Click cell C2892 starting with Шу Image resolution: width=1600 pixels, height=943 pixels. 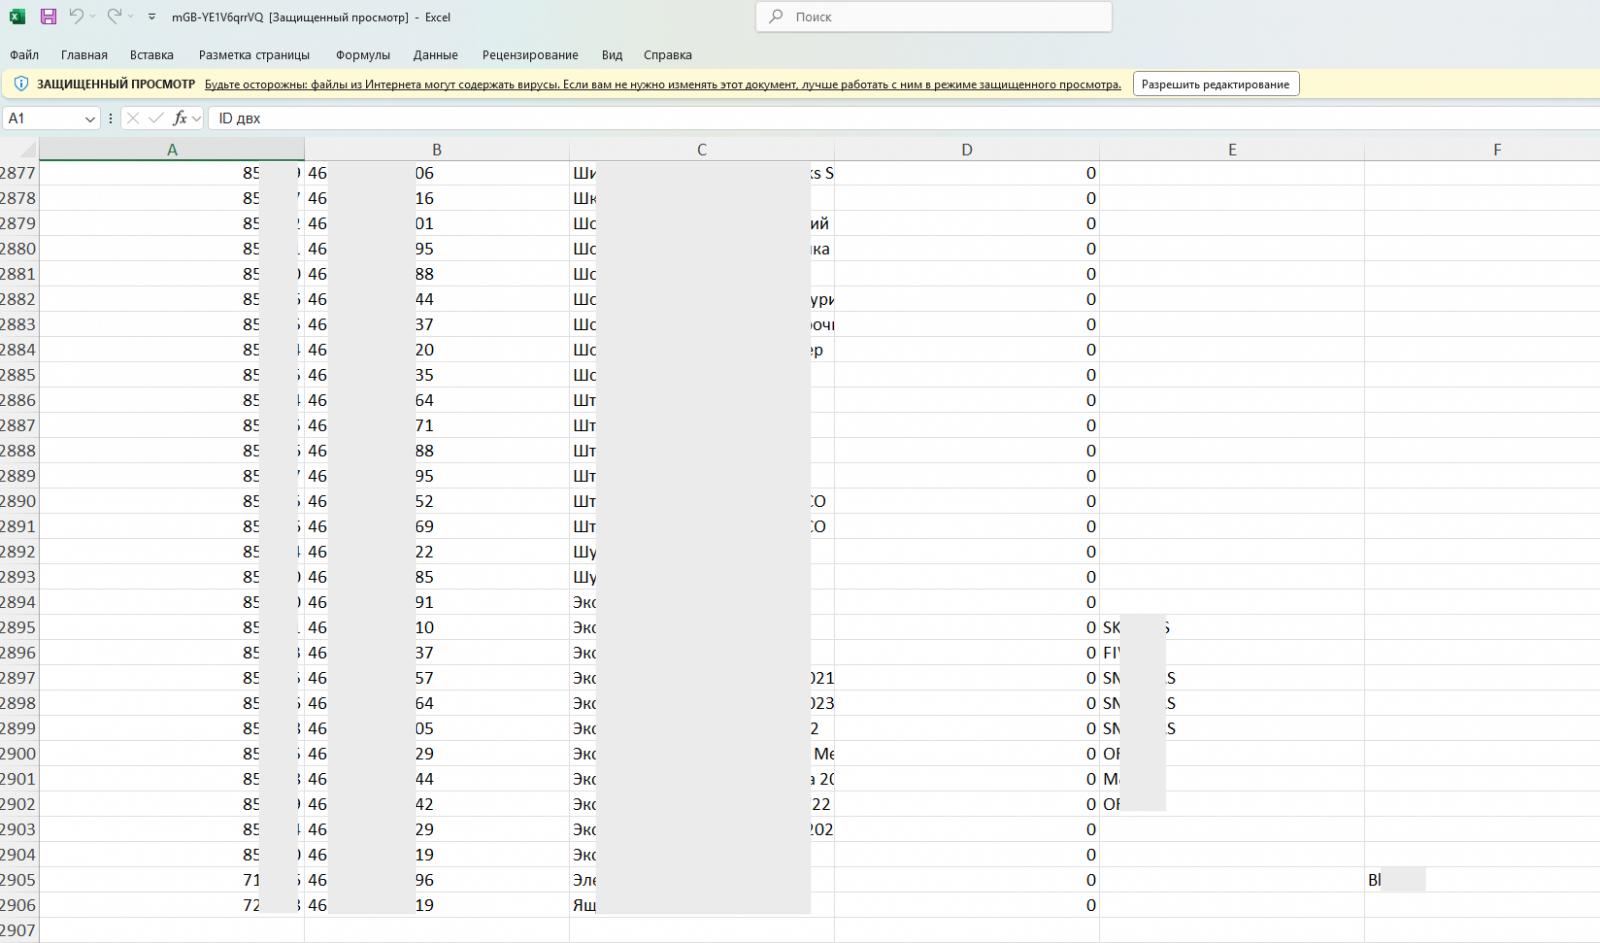pos(702,552)
